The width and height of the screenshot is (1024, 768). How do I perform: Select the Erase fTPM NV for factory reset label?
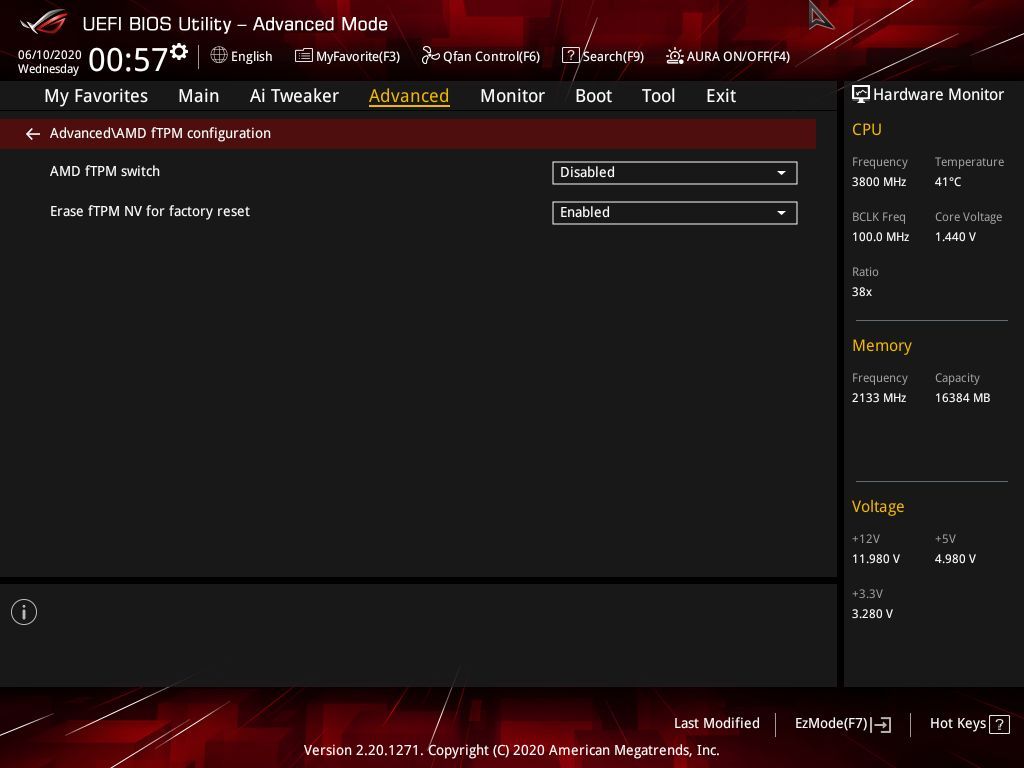pos(150,211)
